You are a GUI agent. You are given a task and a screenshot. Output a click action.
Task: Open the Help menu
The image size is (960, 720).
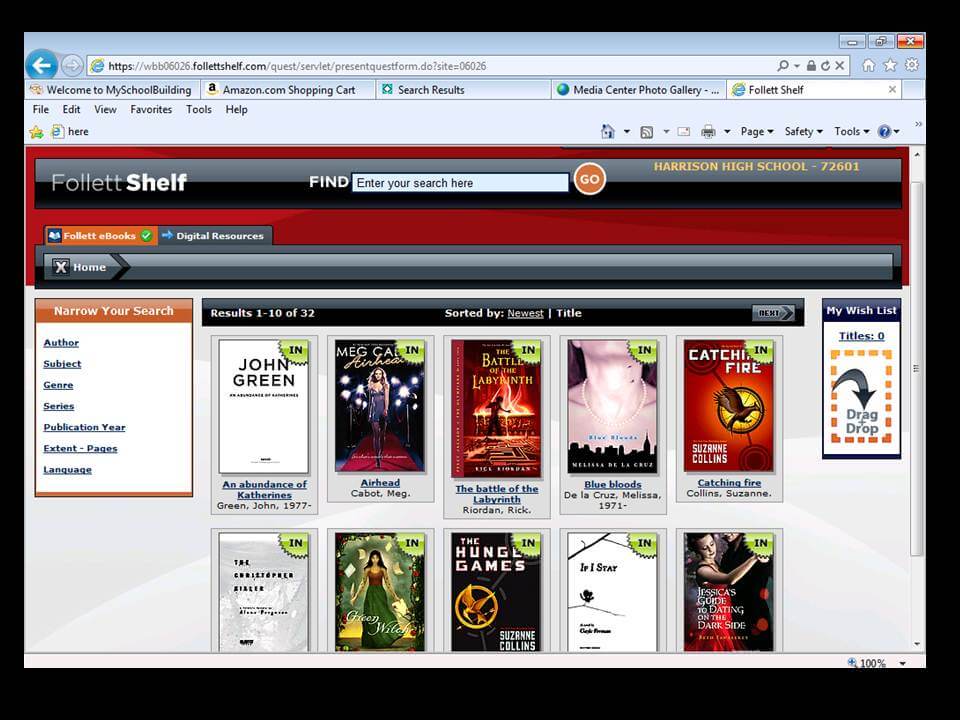(x=236, y=110)
